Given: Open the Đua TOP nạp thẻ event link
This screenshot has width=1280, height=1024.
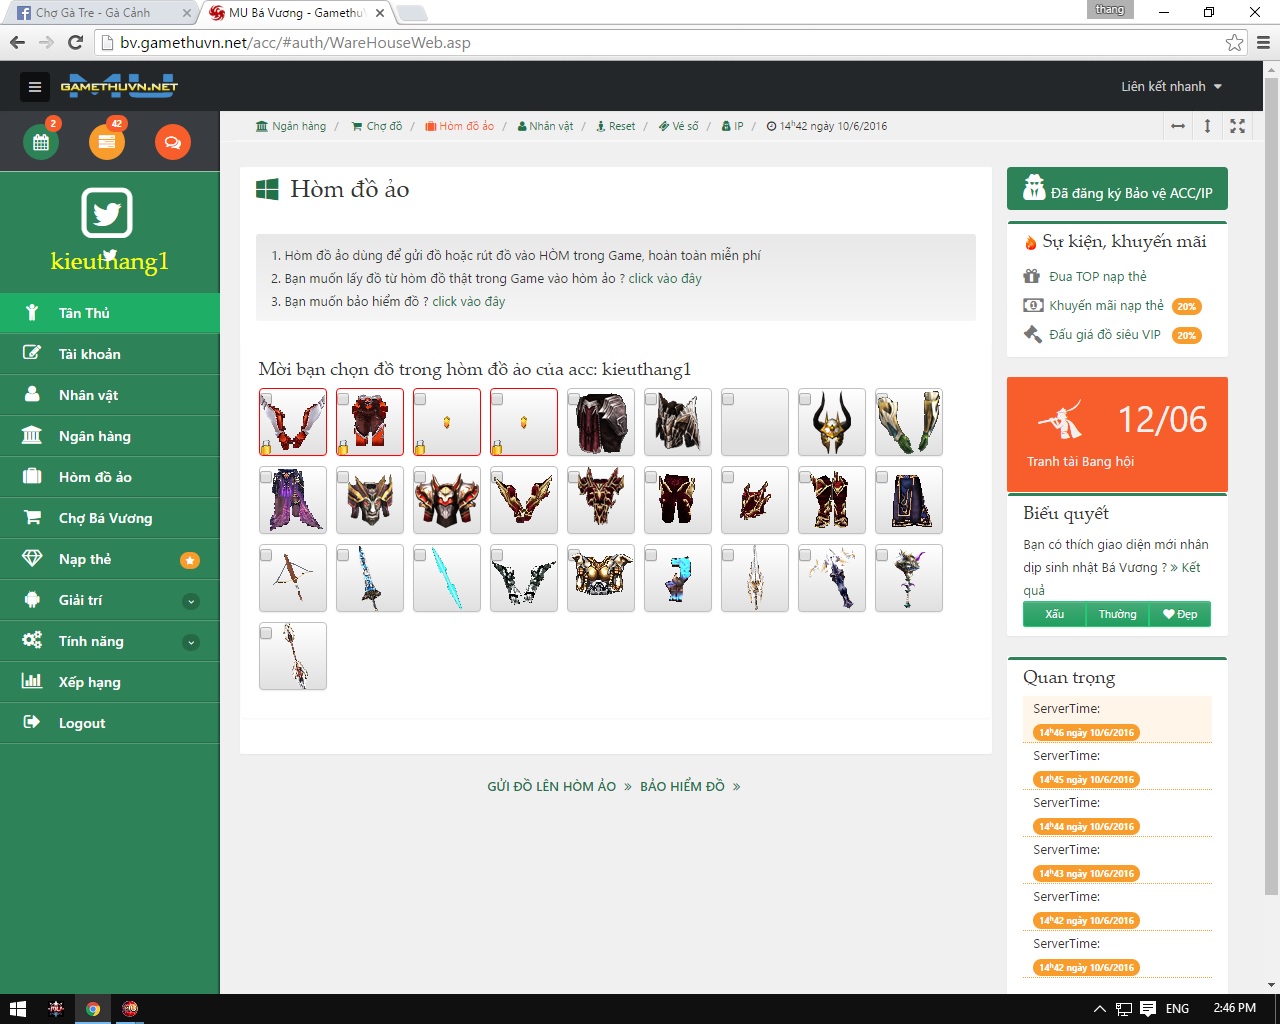Looking at the screenshot, I should pos(1098,277).
